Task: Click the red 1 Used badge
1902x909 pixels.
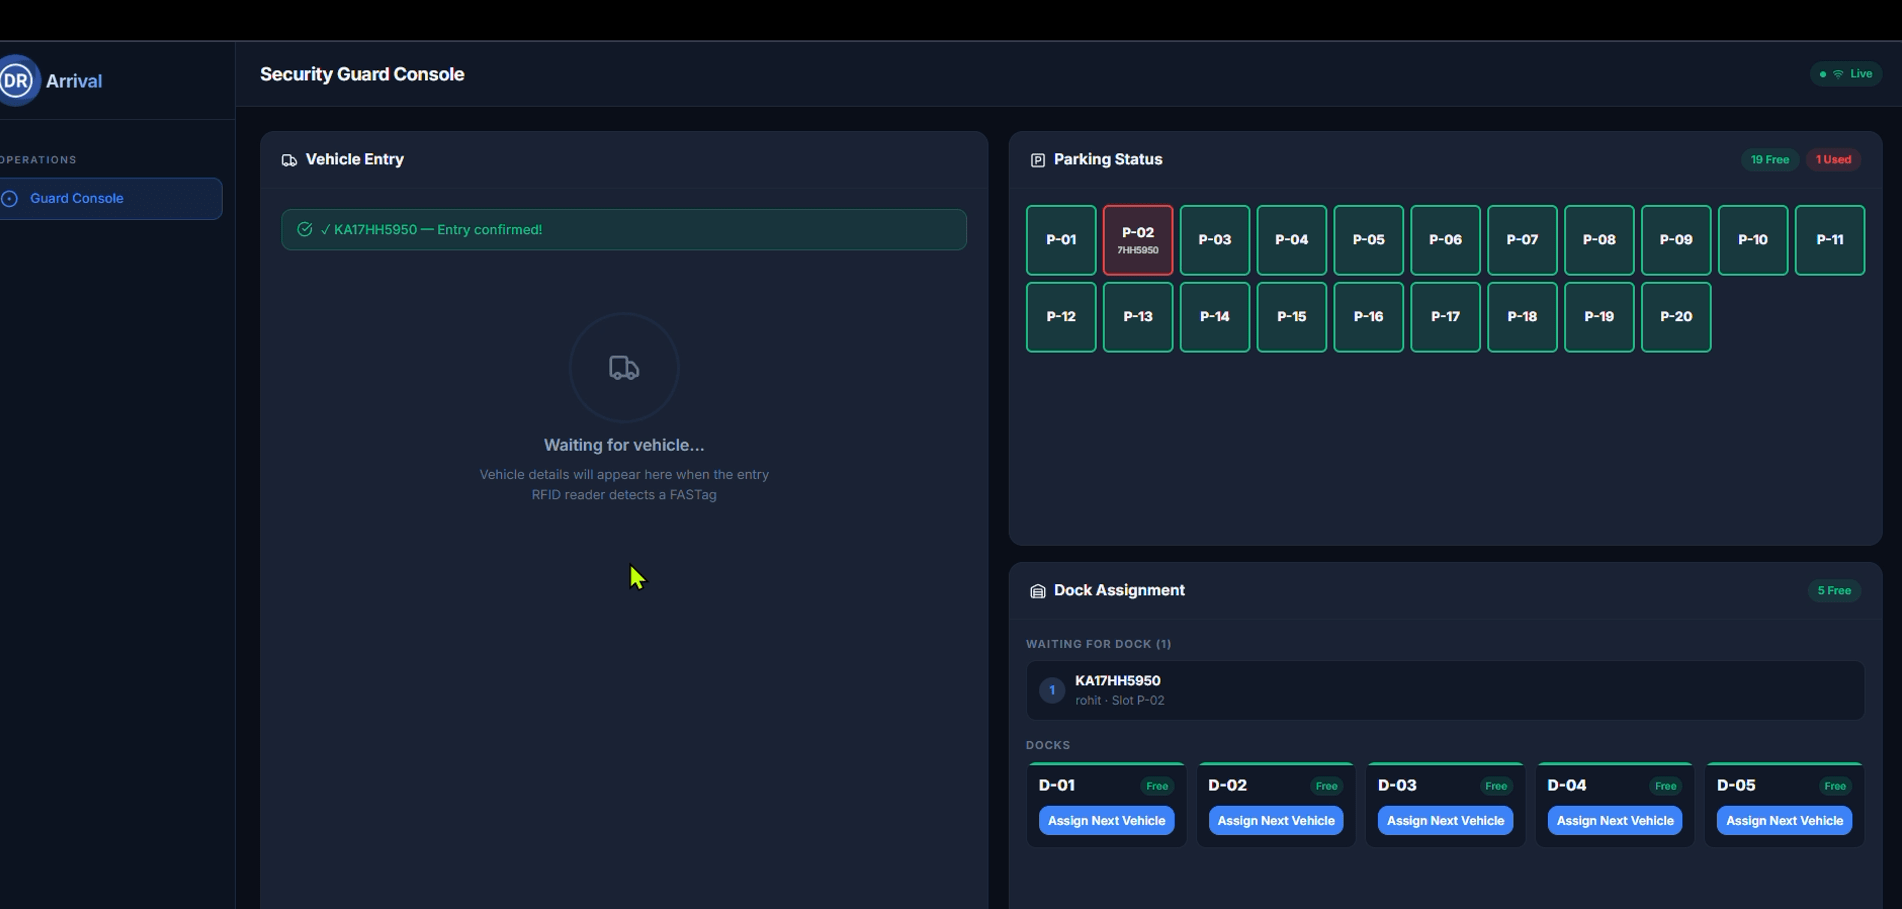Action: (1833, 159)
